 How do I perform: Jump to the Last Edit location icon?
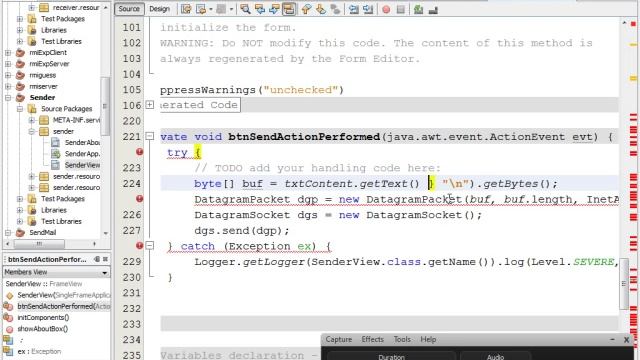click(x=186, y=9)
